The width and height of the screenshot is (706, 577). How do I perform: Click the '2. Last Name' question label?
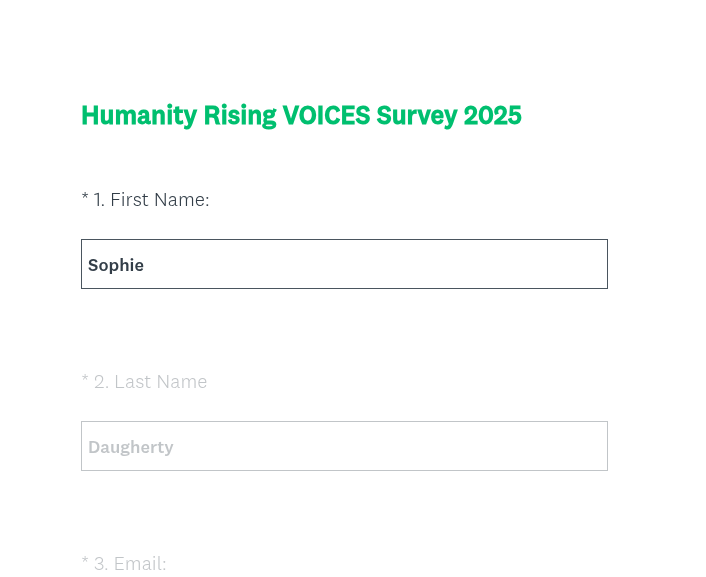pyautogui.click(x=150, y=382)
